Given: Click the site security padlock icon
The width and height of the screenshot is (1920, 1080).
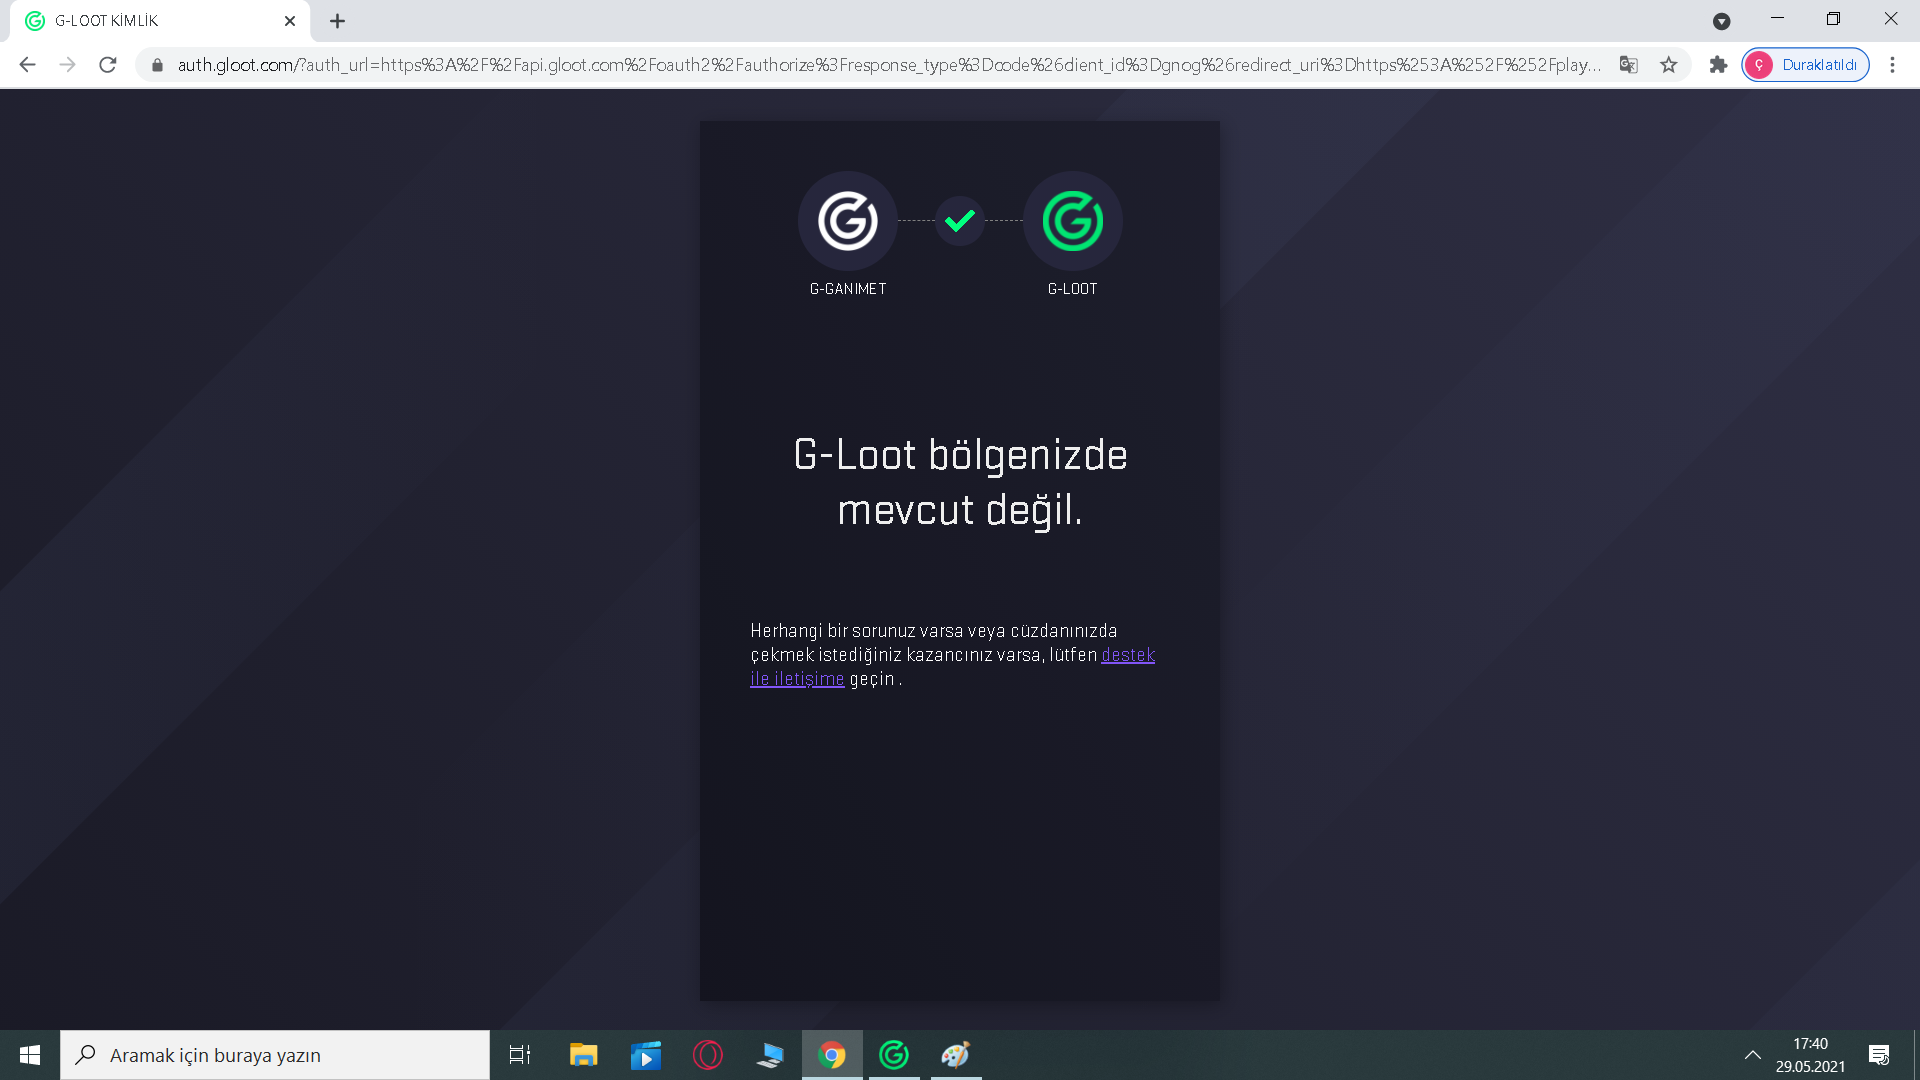Looking at the screenshot, I should coord(157,64).
